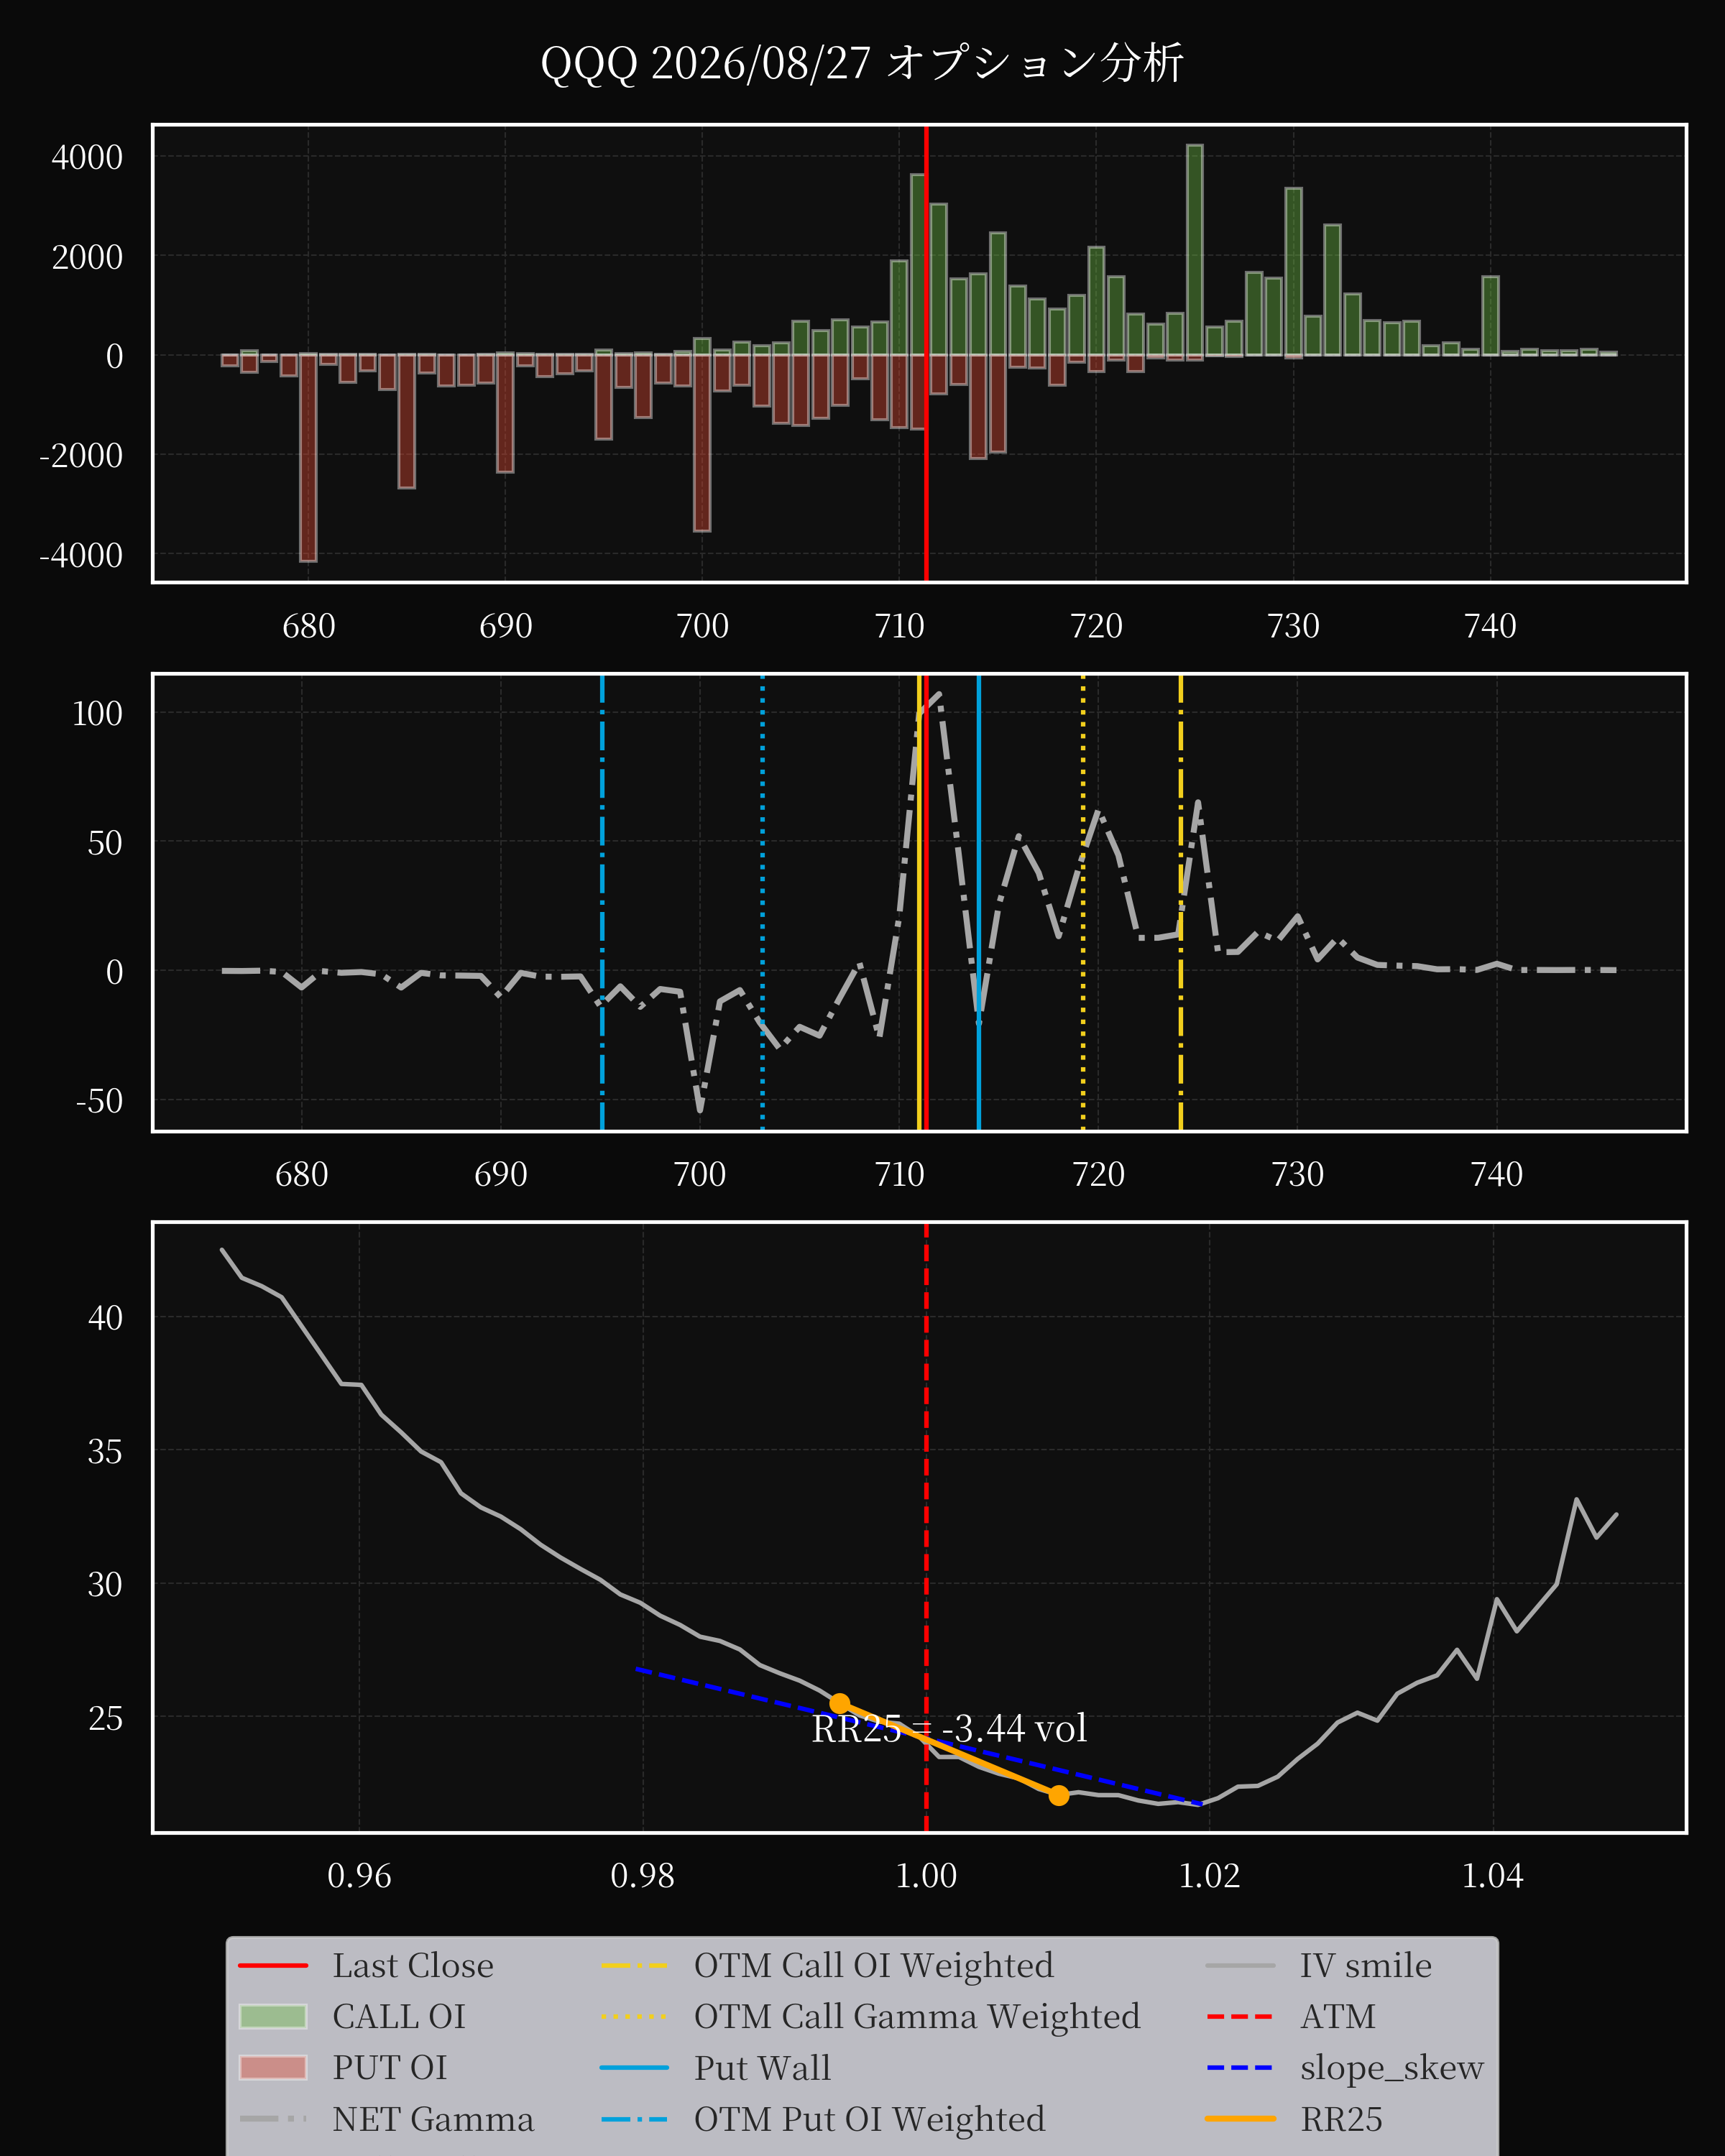
Task: Click the deepest red put OI bar at strike 680
Action: click(x=308, y=458)
